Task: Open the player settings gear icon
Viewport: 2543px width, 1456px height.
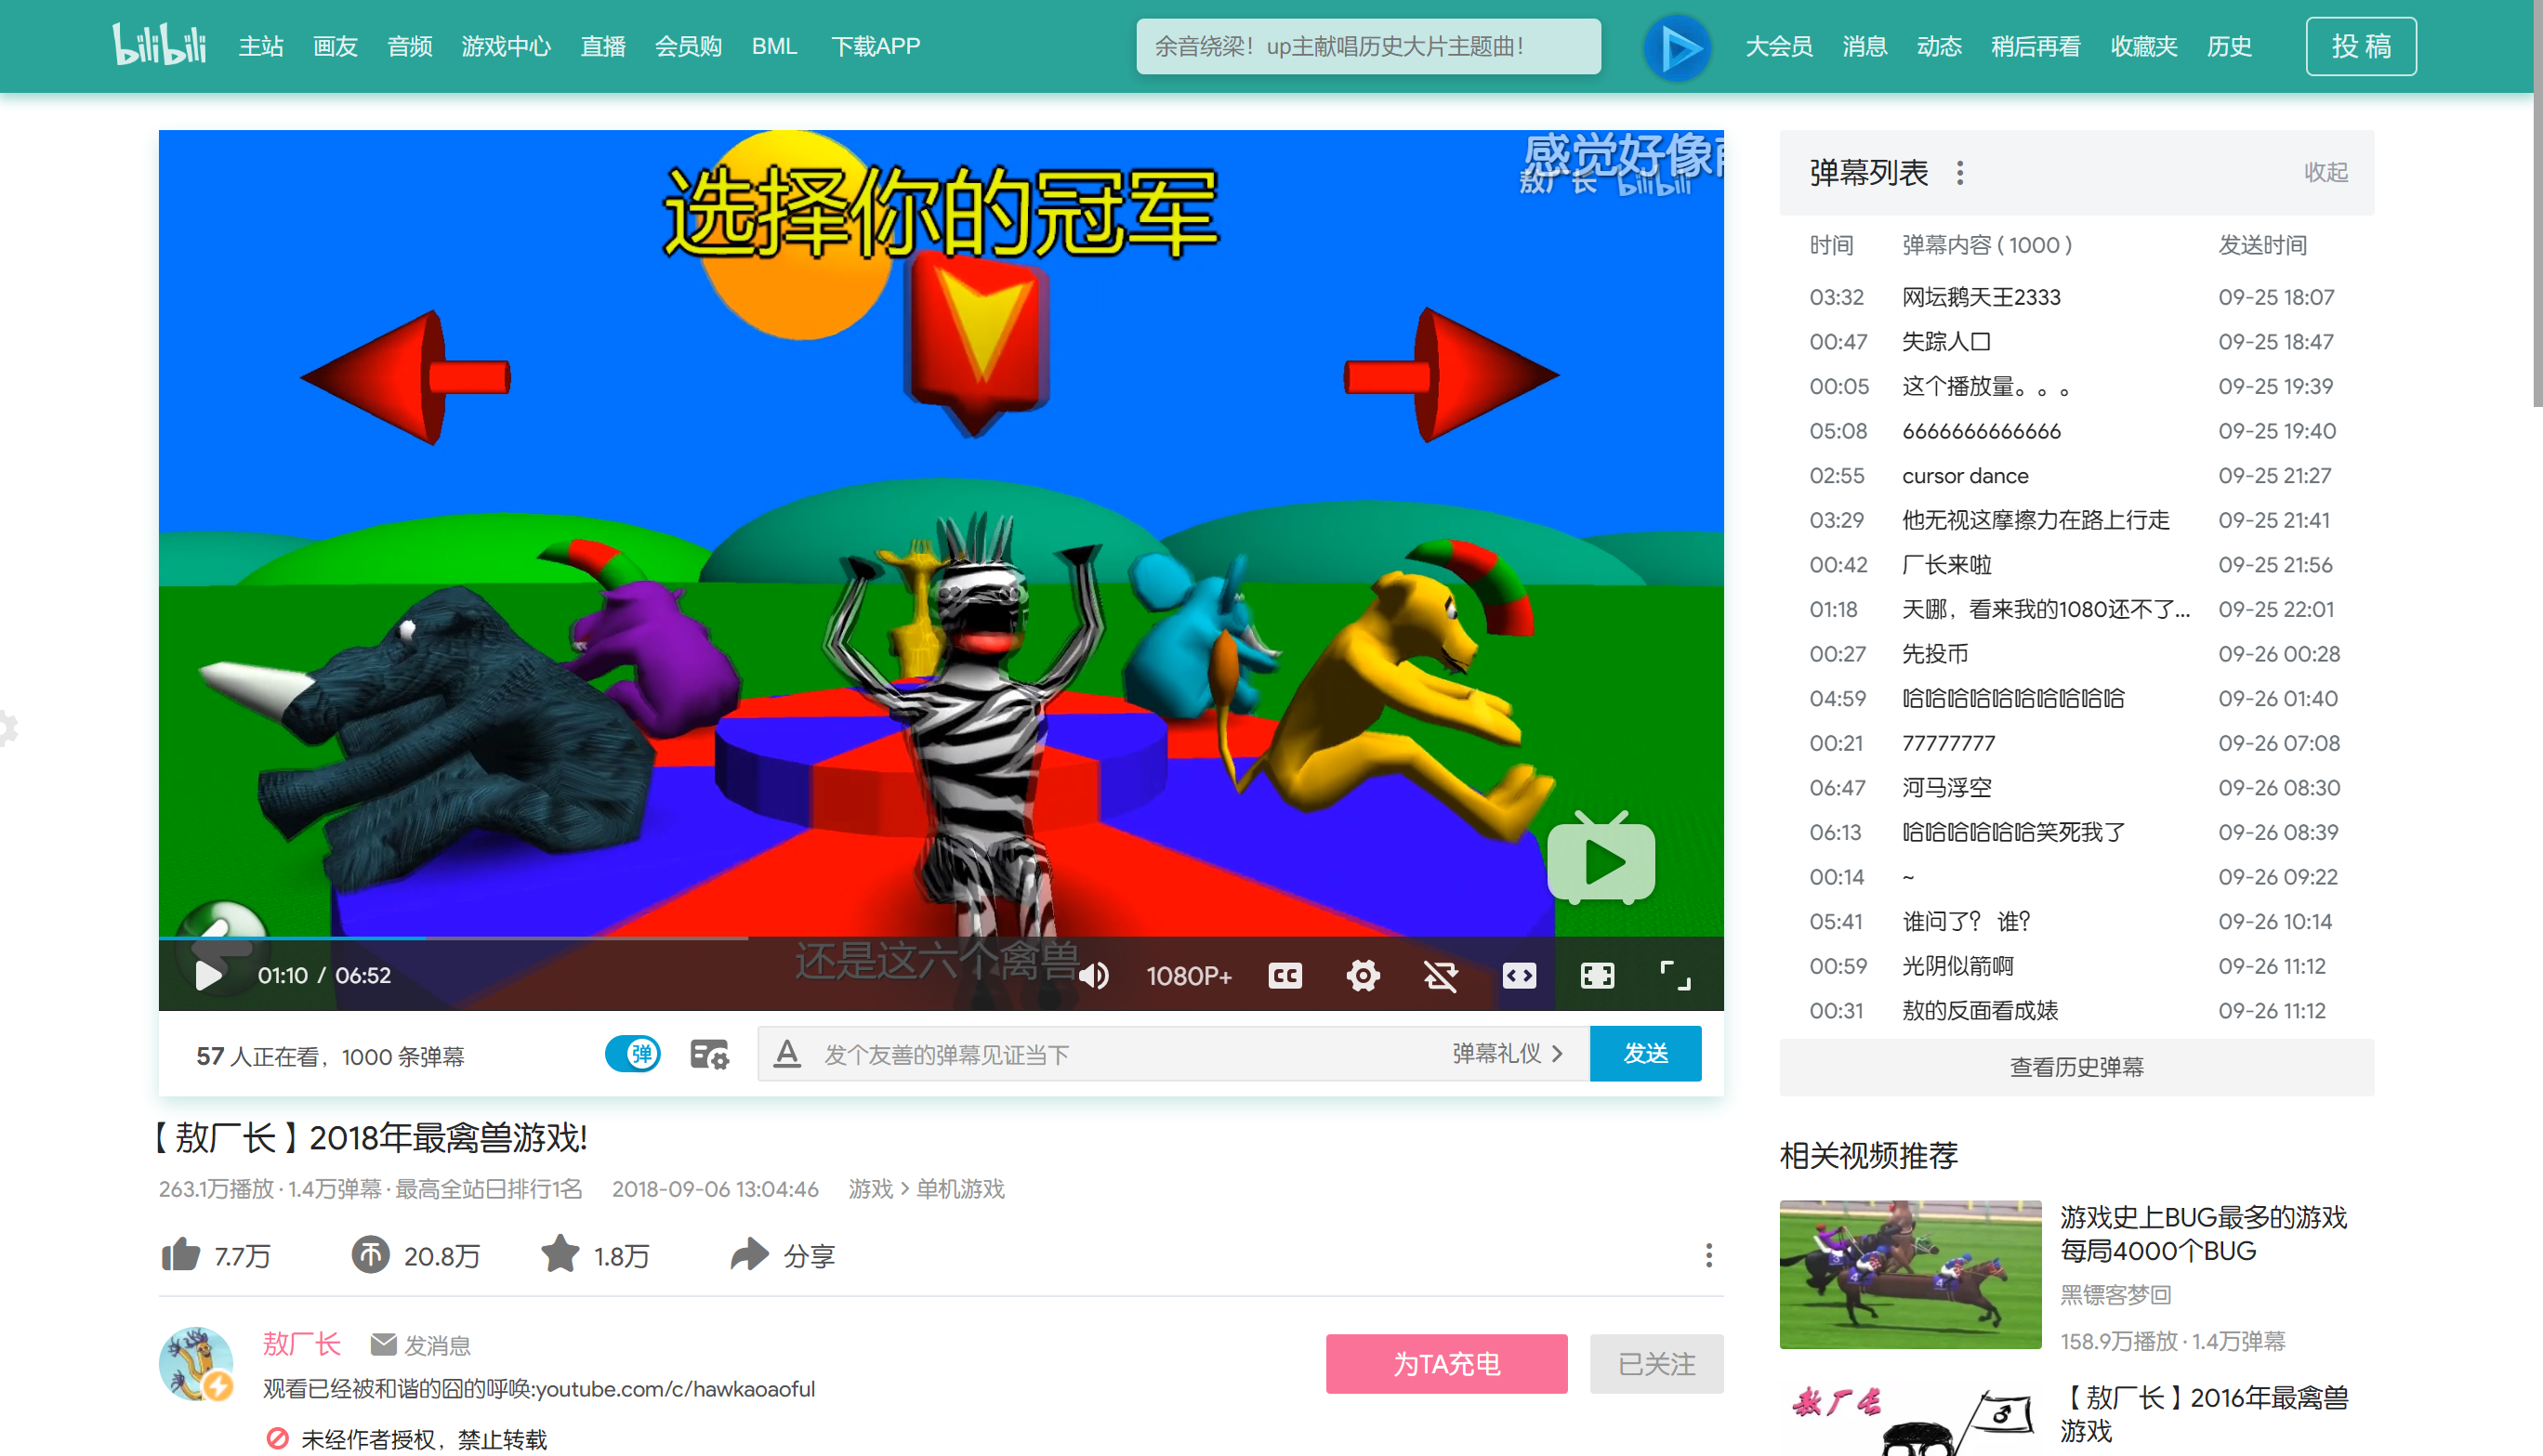Action: 1362,975
